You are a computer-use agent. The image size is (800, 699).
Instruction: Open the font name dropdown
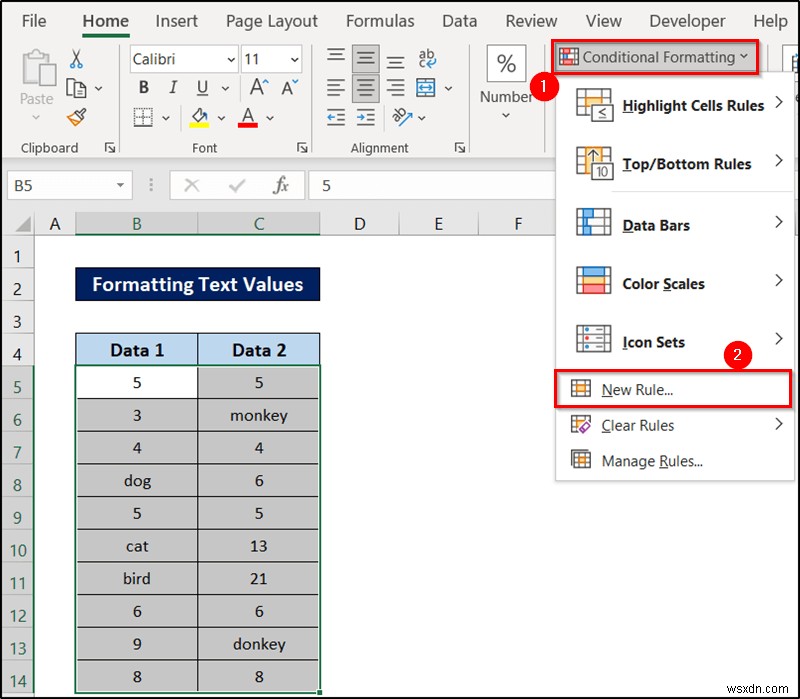click(x=228, y=60)
